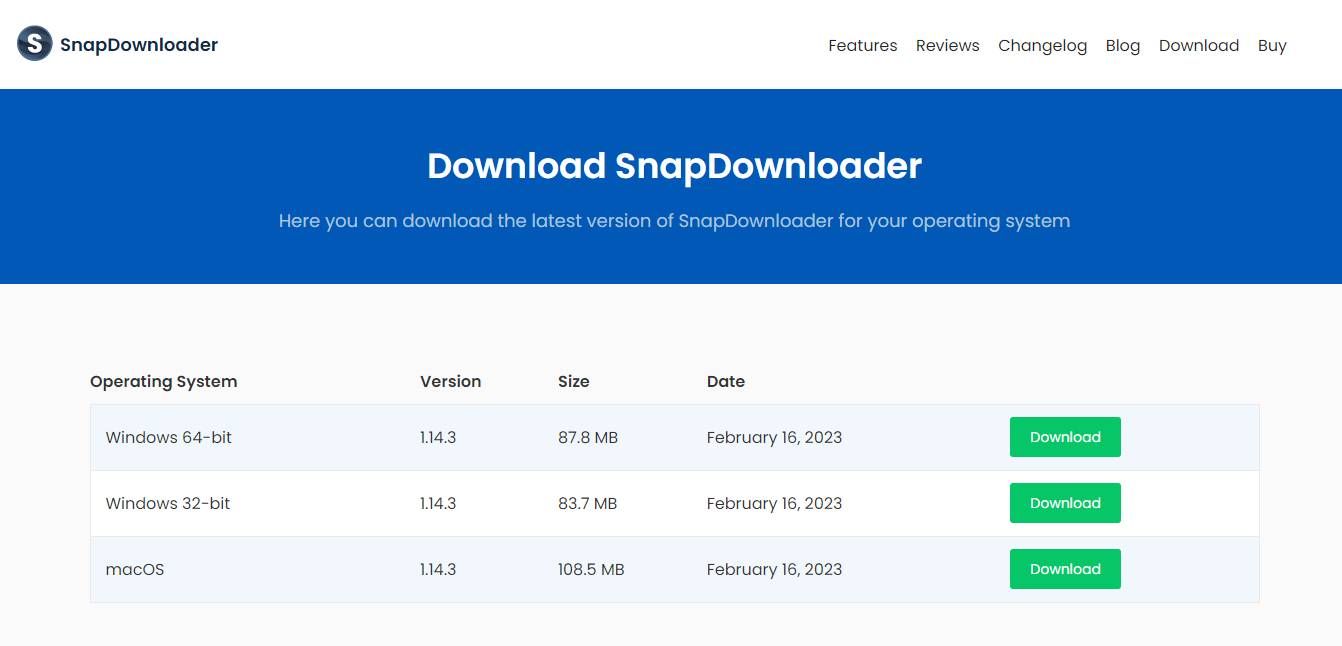Click the SnapDownloader logo icon
Screen dimensions: 1342x646
tap(35, 44)
